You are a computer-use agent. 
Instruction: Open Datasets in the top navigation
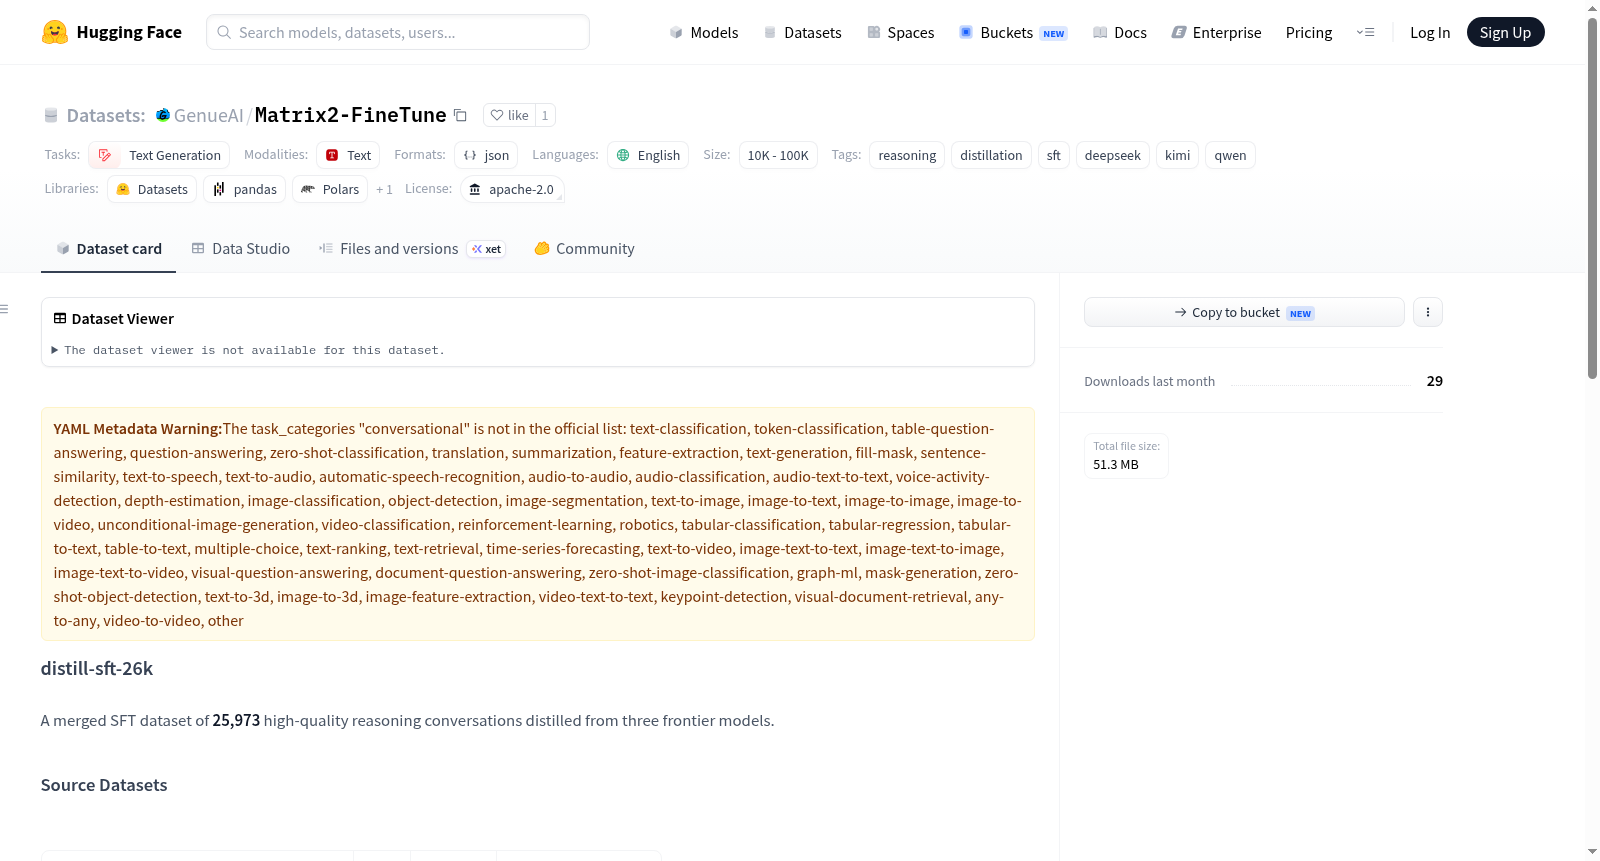[x=803, y=33]
